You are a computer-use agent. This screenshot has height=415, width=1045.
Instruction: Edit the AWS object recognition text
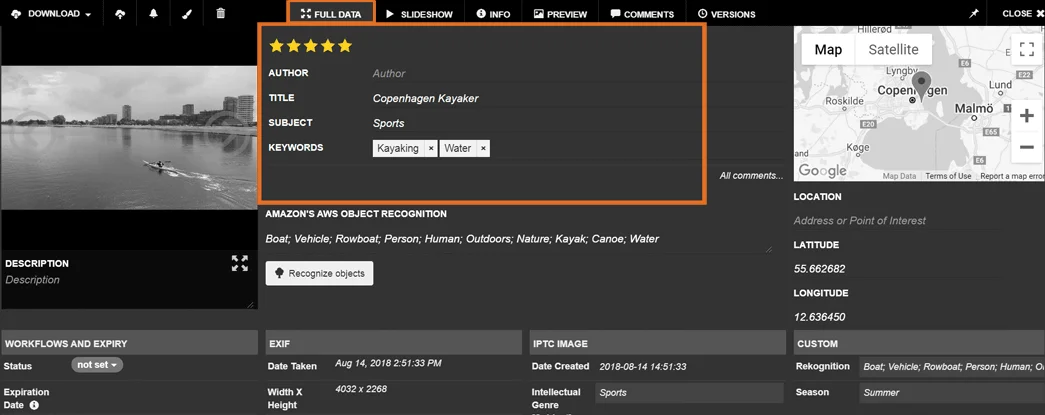(519, 238)
